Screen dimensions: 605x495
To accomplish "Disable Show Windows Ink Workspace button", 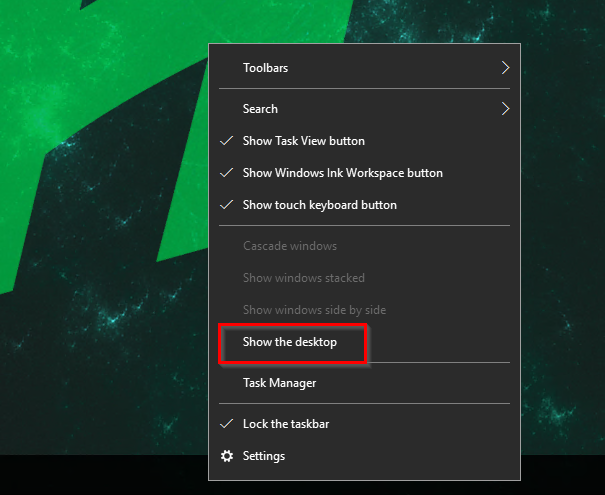I will click(x=342, y=173).
